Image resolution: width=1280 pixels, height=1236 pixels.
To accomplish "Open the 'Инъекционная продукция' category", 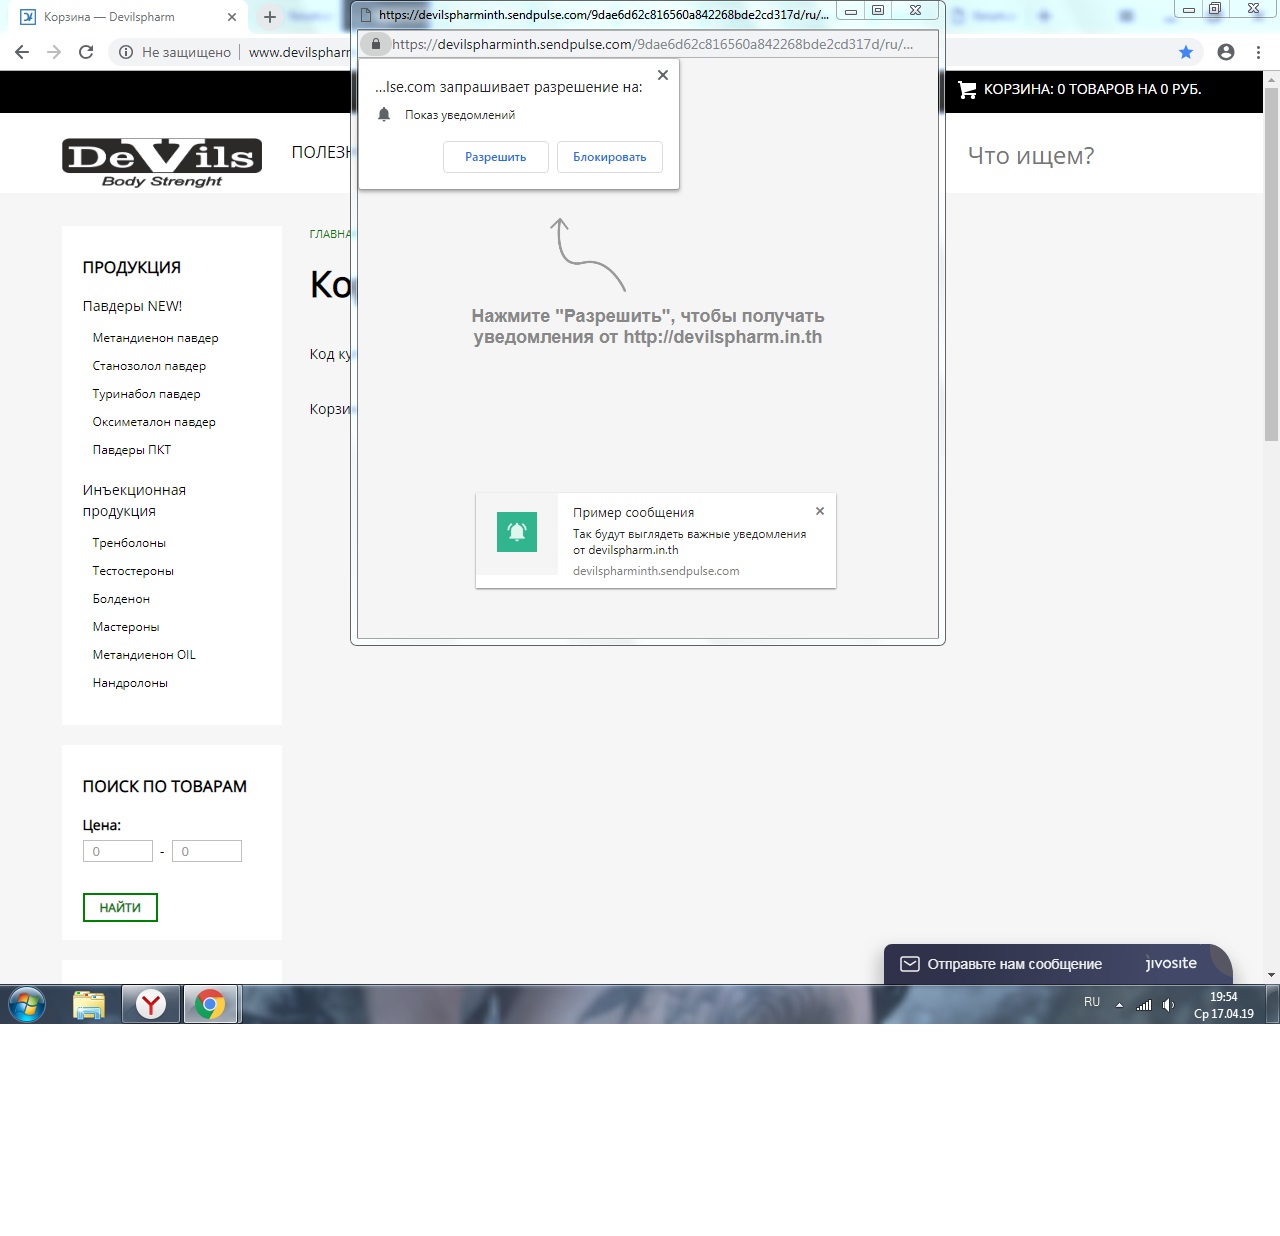I will pyautogui.click(x=134, y=500).
